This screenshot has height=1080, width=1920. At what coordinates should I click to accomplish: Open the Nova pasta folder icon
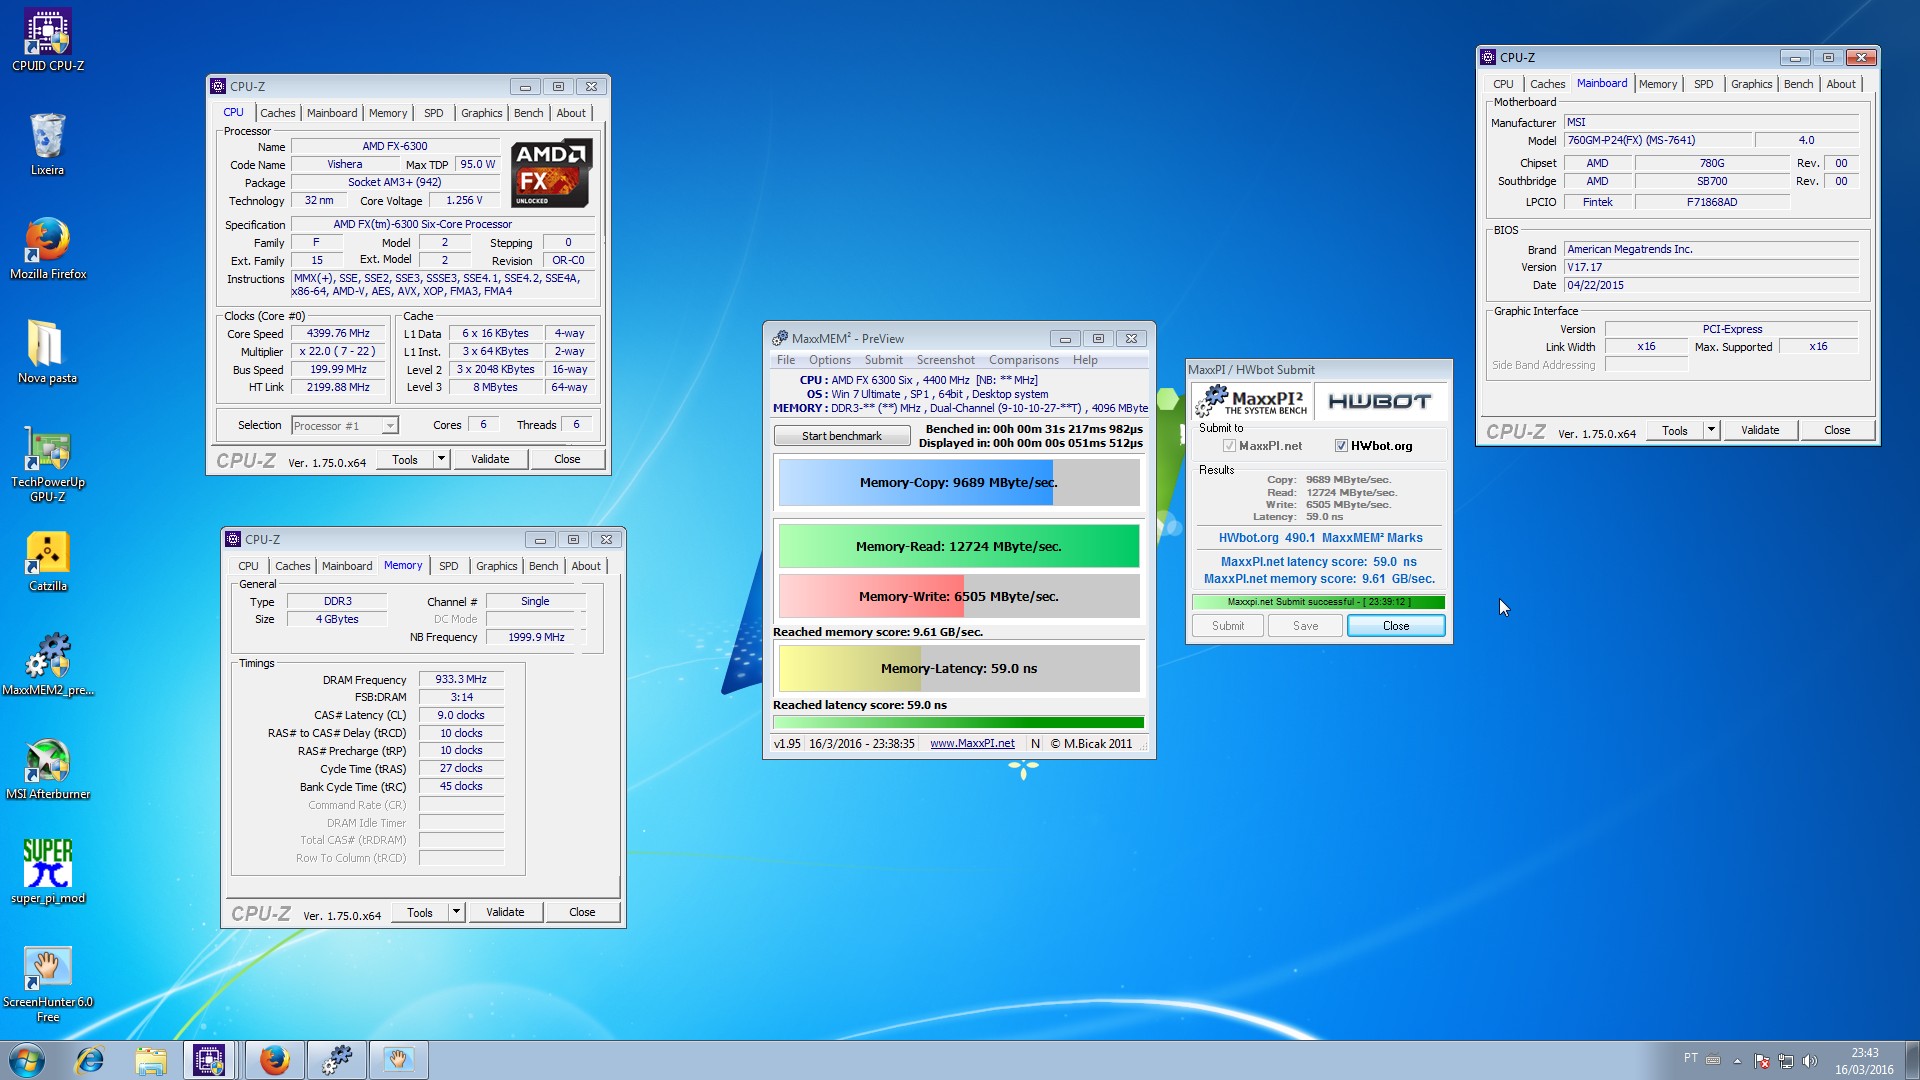[x=47, y=352]
